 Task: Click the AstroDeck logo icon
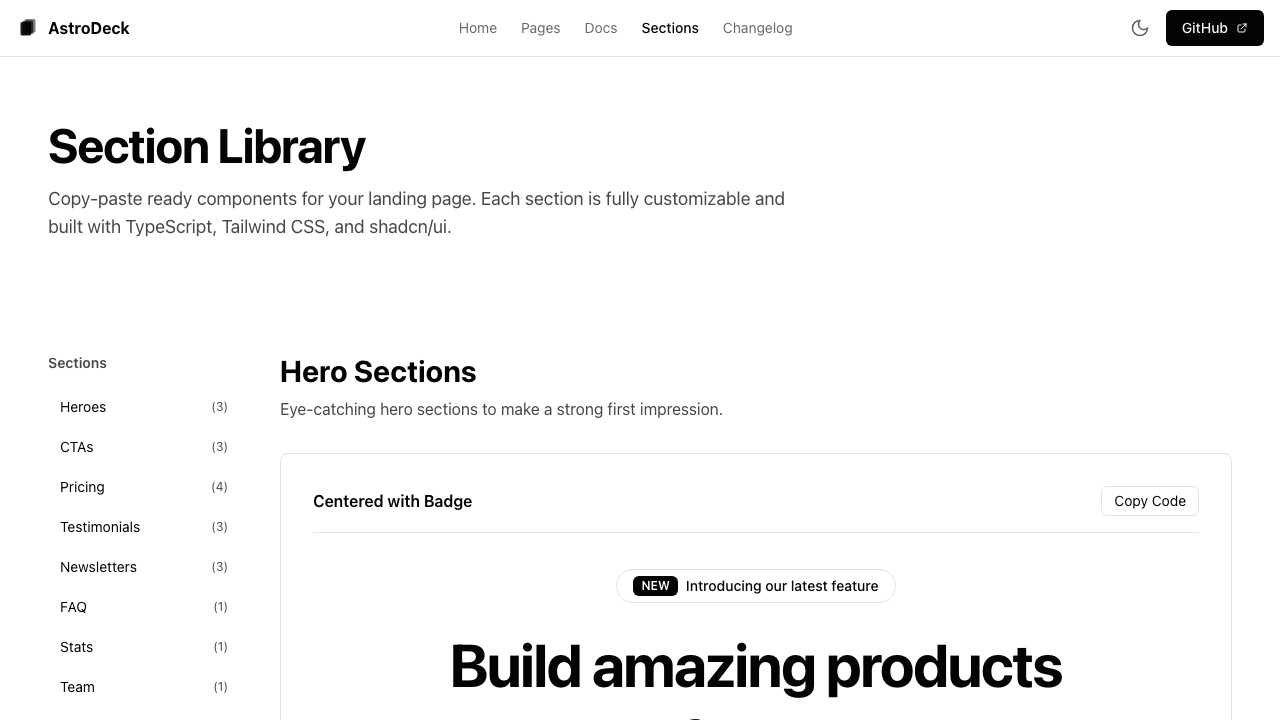28,28
